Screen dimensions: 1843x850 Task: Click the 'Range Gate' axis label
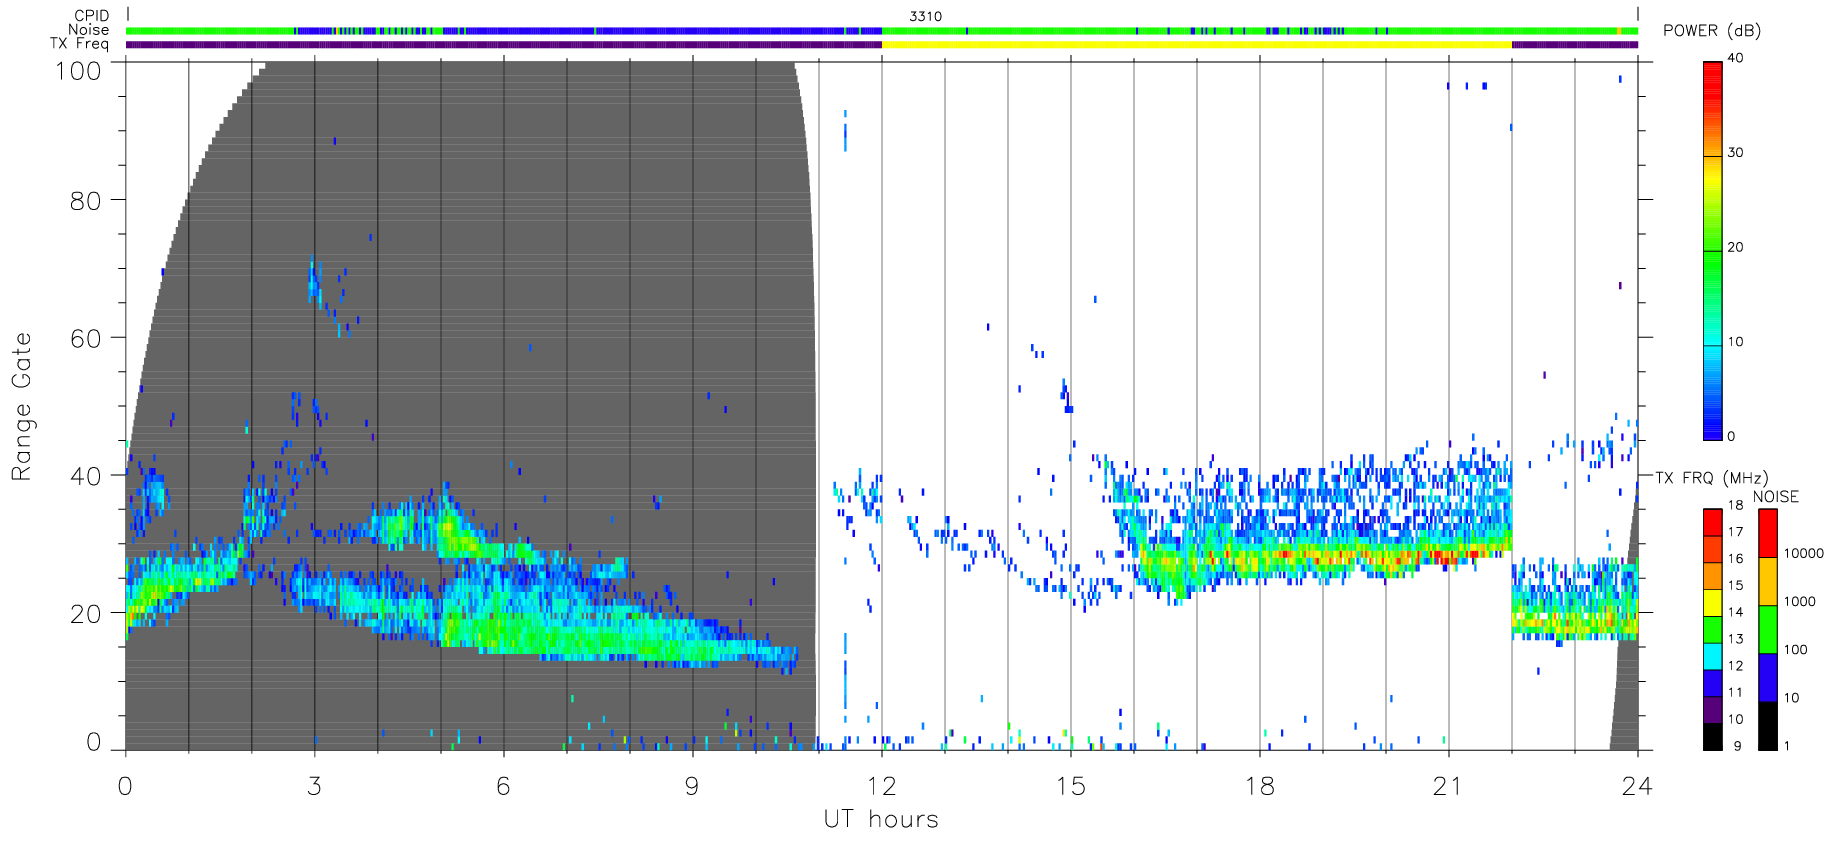22,406
